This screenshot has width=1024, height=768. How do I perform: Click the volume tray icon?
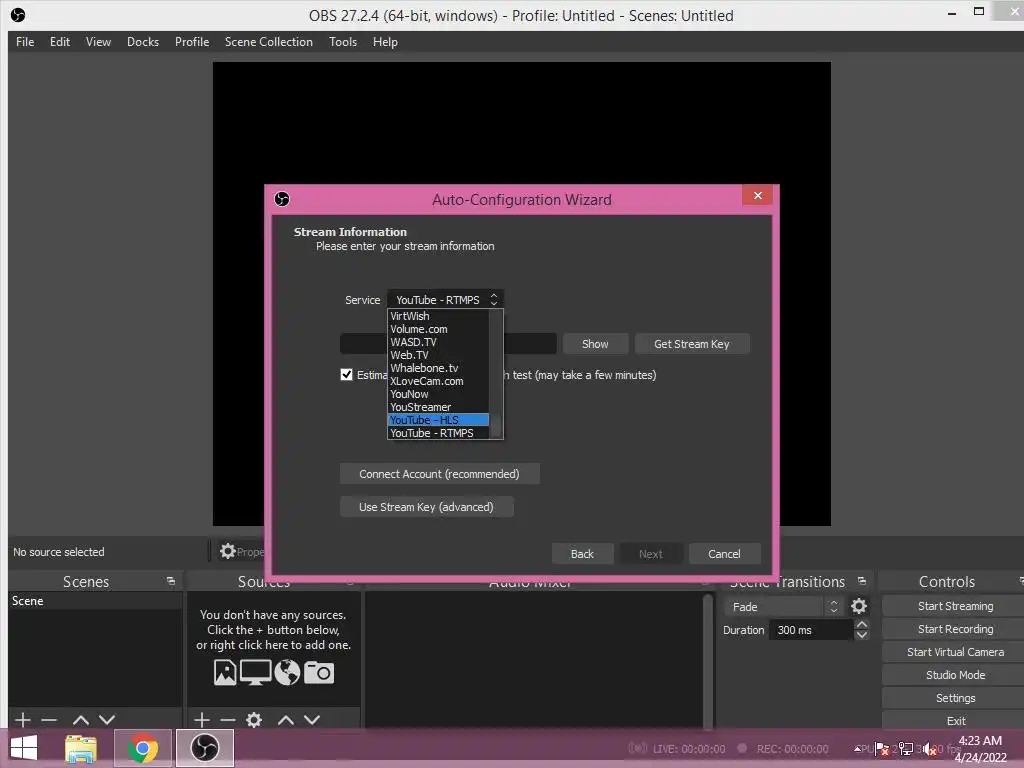click(x=929, y=749)
